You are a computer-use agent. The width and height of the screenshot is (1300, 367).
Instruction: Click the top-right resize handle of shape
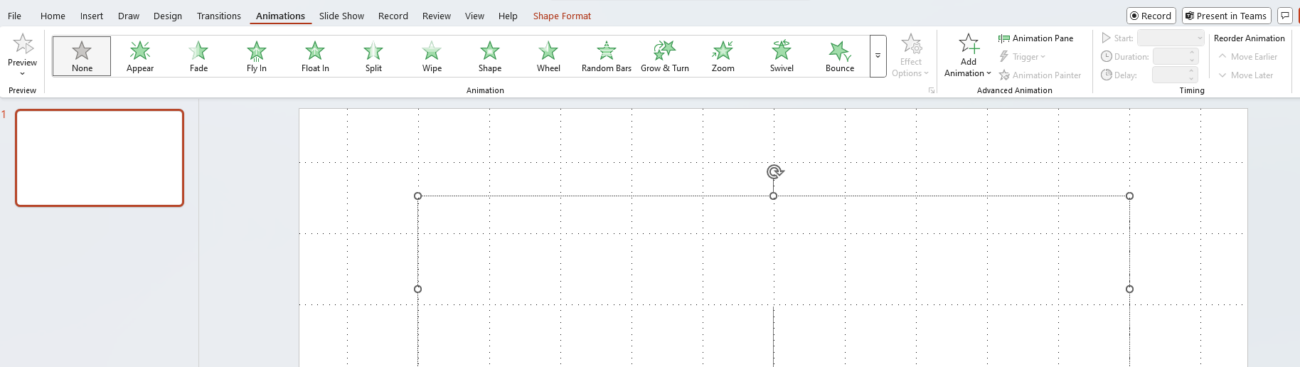coord(1130,196)
